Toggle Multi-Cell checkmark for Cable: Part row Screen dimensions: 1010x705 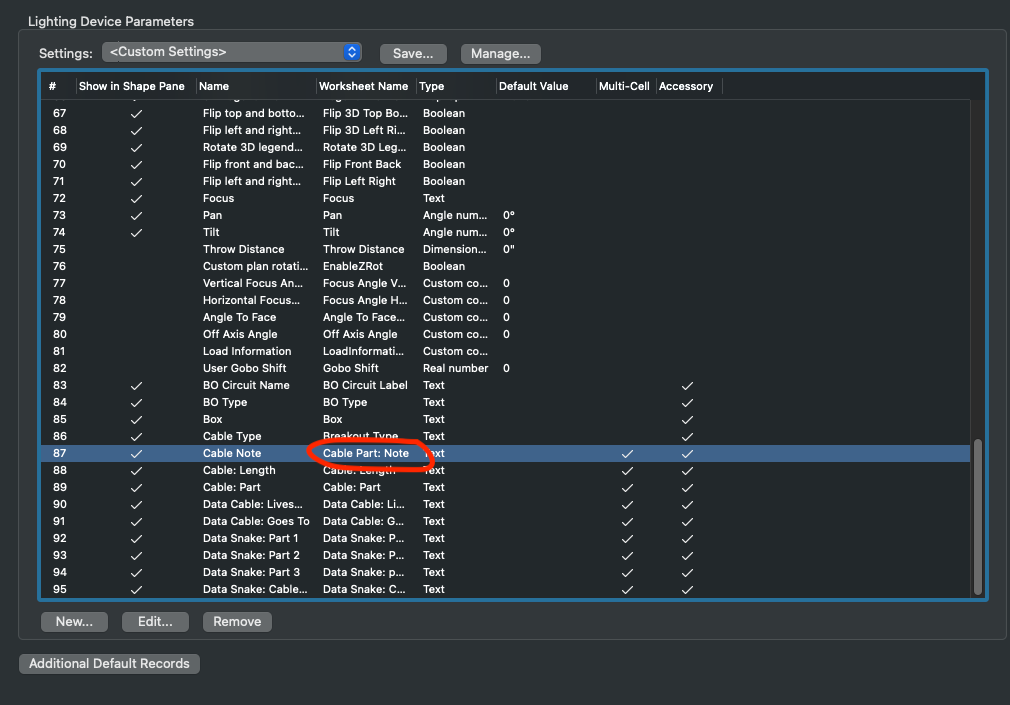tap(627, 487)
